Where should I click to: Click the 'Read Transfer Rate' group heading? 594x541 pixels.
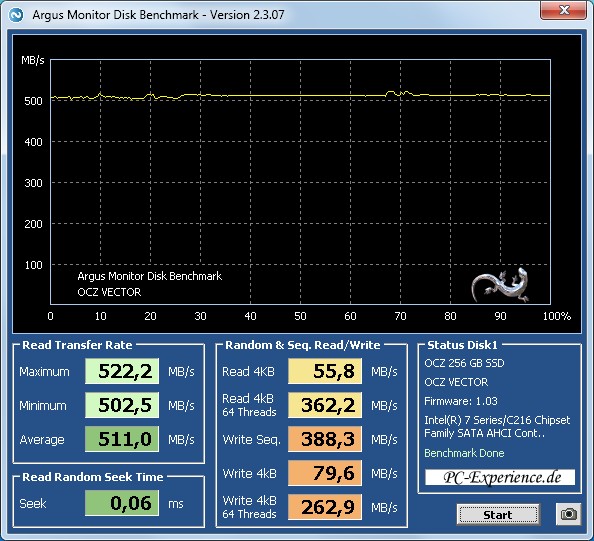pos(77,345)
